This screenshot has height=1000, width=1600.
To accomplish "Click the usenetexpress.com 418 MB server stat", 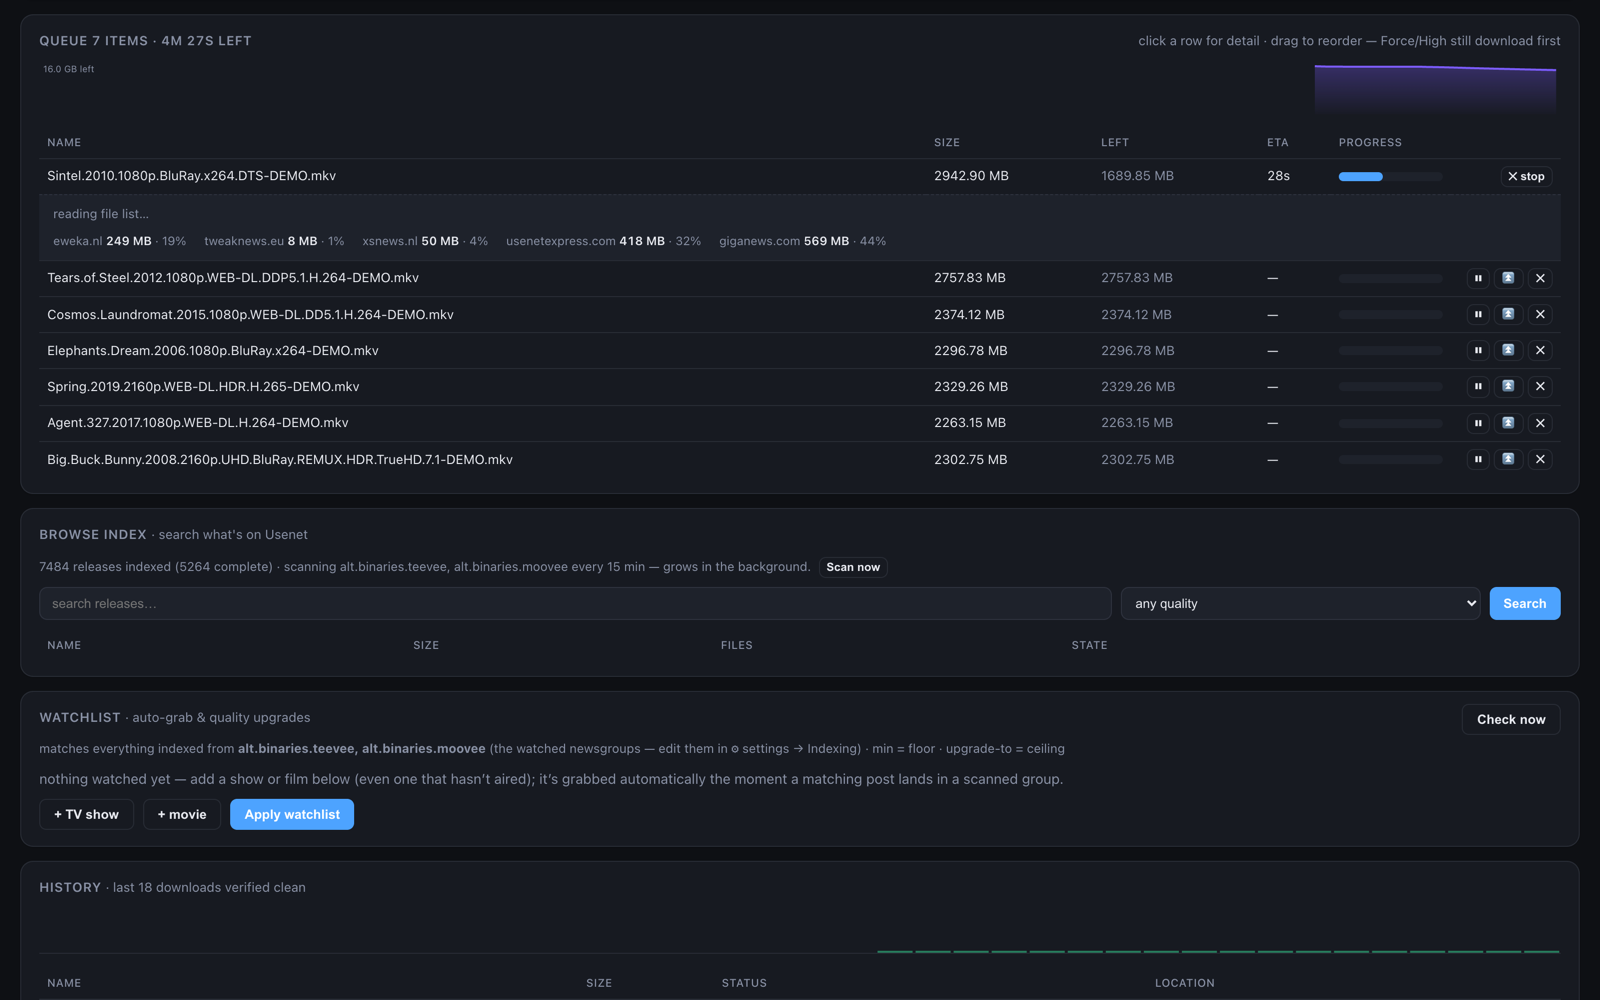I will tap(603, 241).
